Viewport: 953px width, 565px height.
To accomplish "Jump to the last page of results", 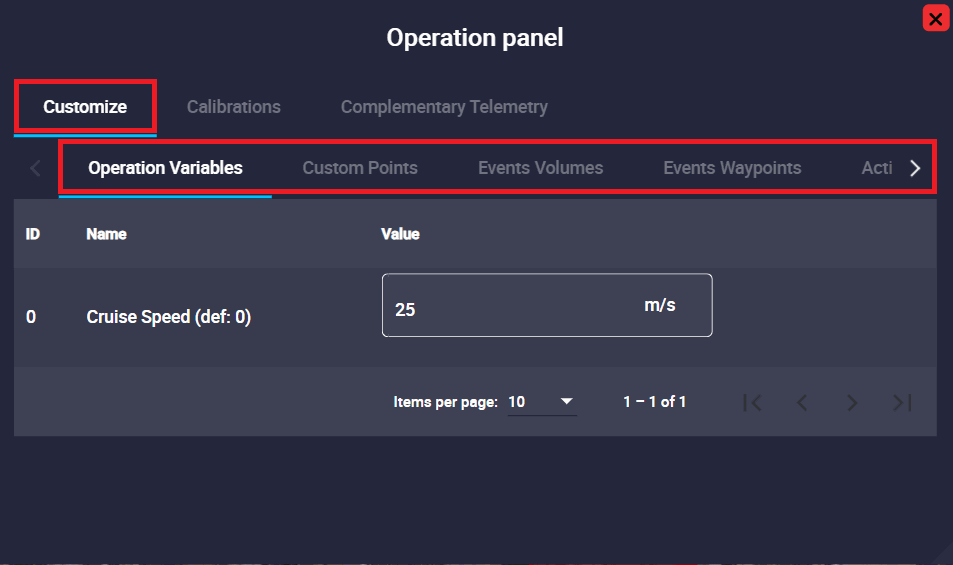I will tap(902, 402).
